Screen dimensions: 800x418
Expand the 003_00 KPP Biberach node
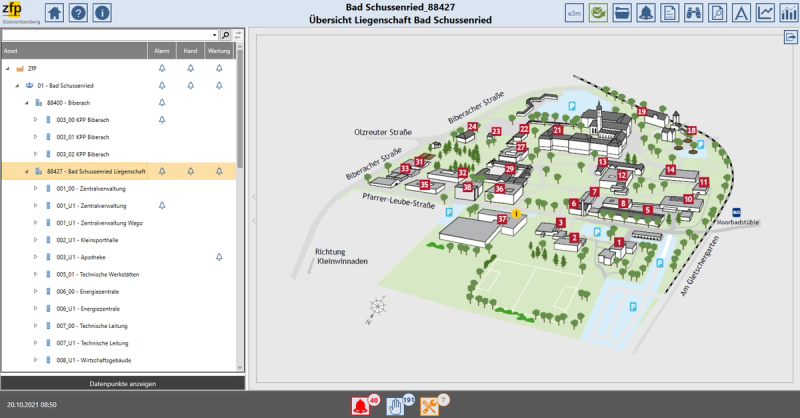click(36, 120)
